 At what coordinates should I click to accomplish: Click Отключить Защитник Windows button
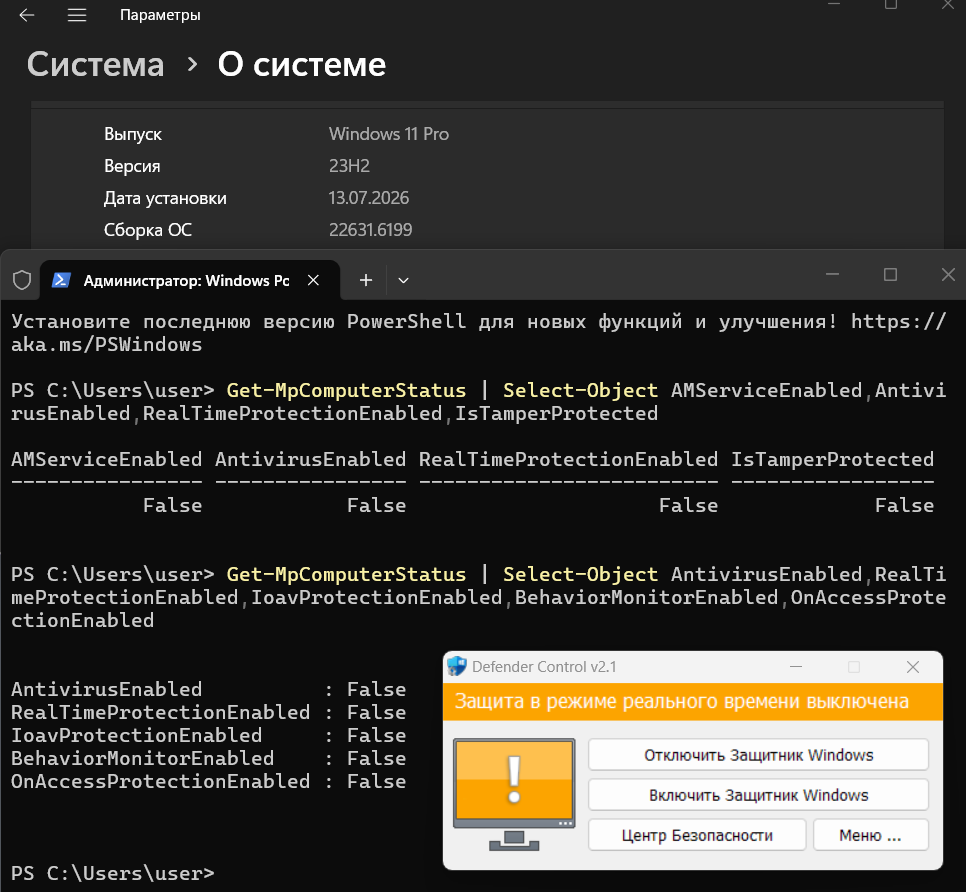pos(758,755)
